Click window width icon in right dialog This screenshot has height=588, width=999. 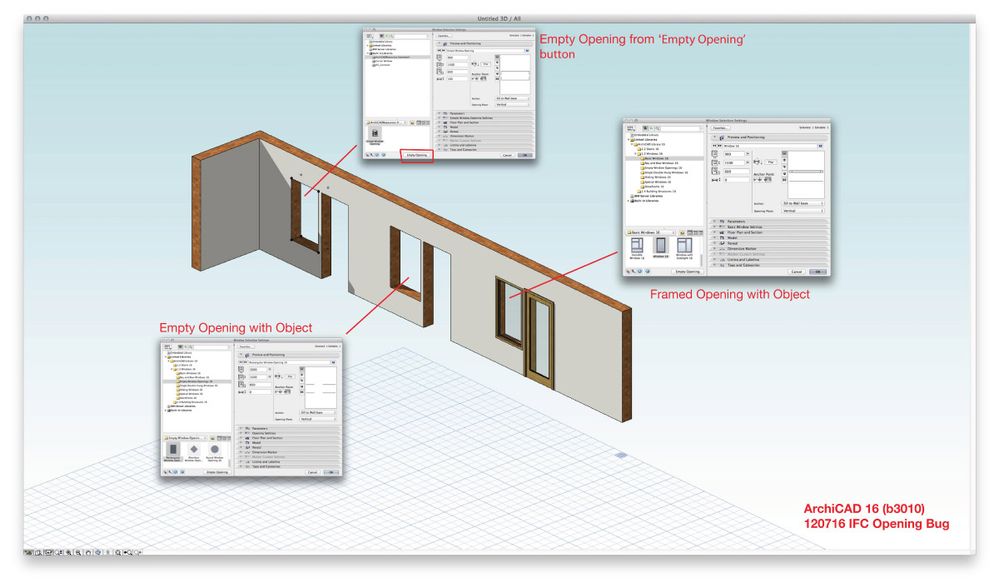pyautogui.click(x=715, y=154)
